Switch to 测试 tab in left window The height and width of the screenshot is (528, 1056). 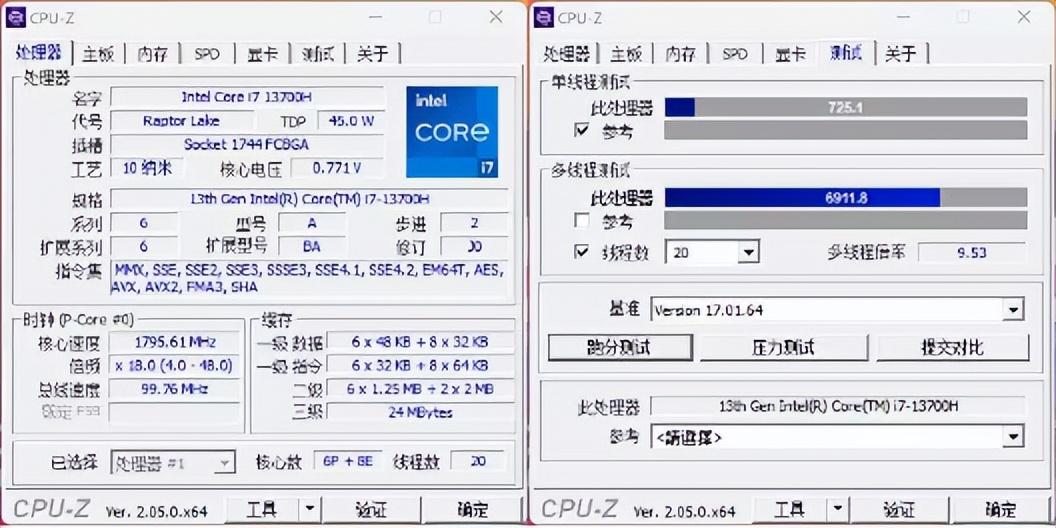click(317, 54)
